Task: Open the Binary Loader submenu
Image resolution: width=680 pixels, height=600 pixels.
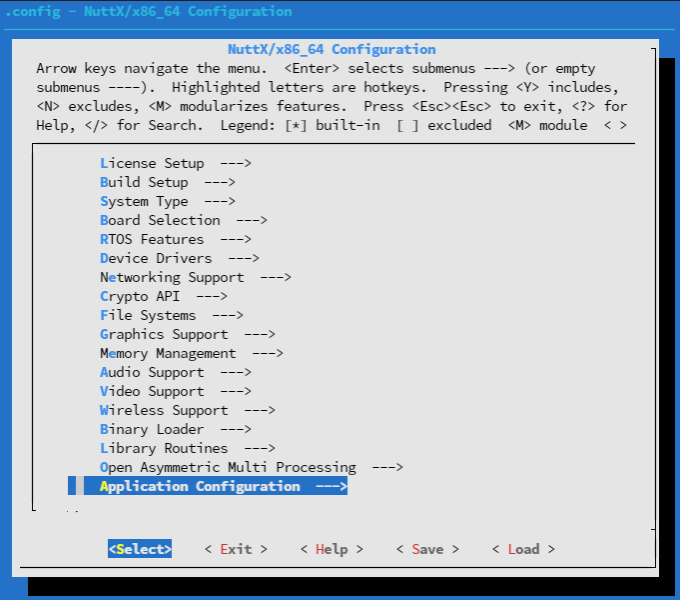Action: (x=175, y=429)
